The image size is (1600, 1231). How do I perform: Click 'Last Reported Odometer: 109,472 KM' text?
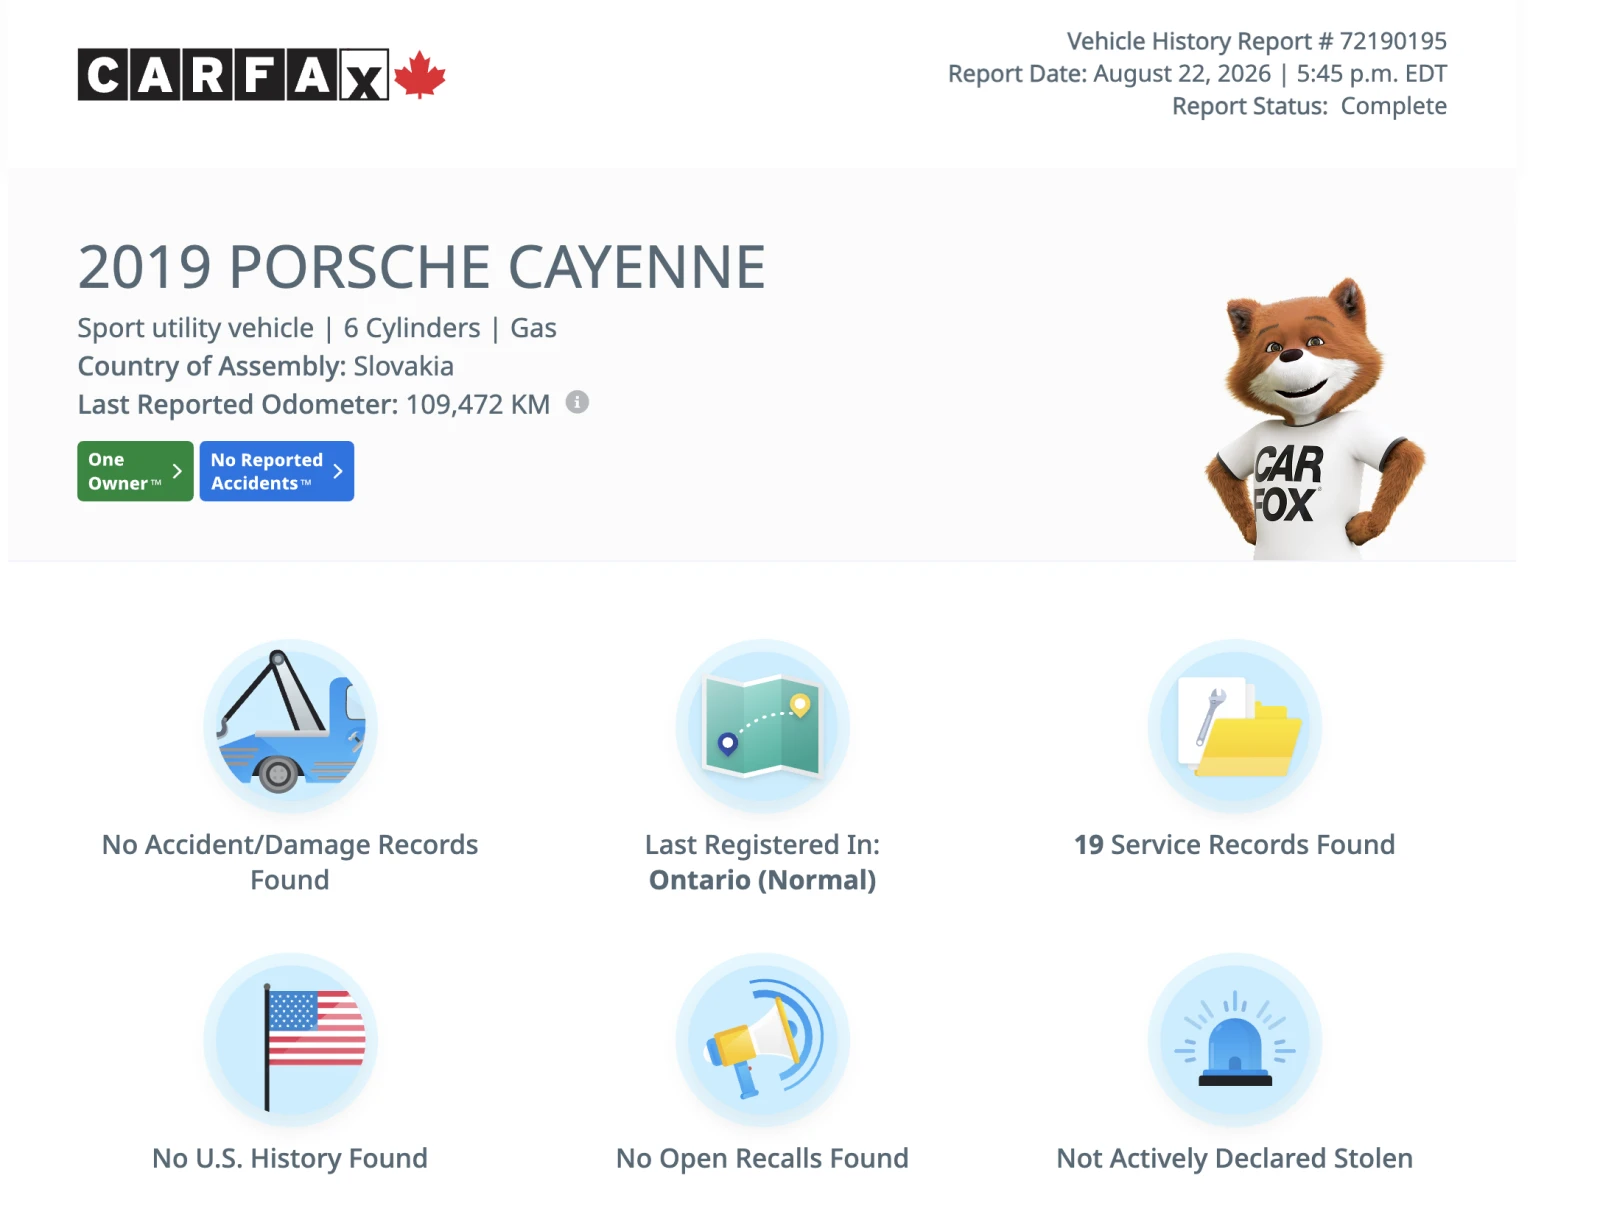pos(314,404)
